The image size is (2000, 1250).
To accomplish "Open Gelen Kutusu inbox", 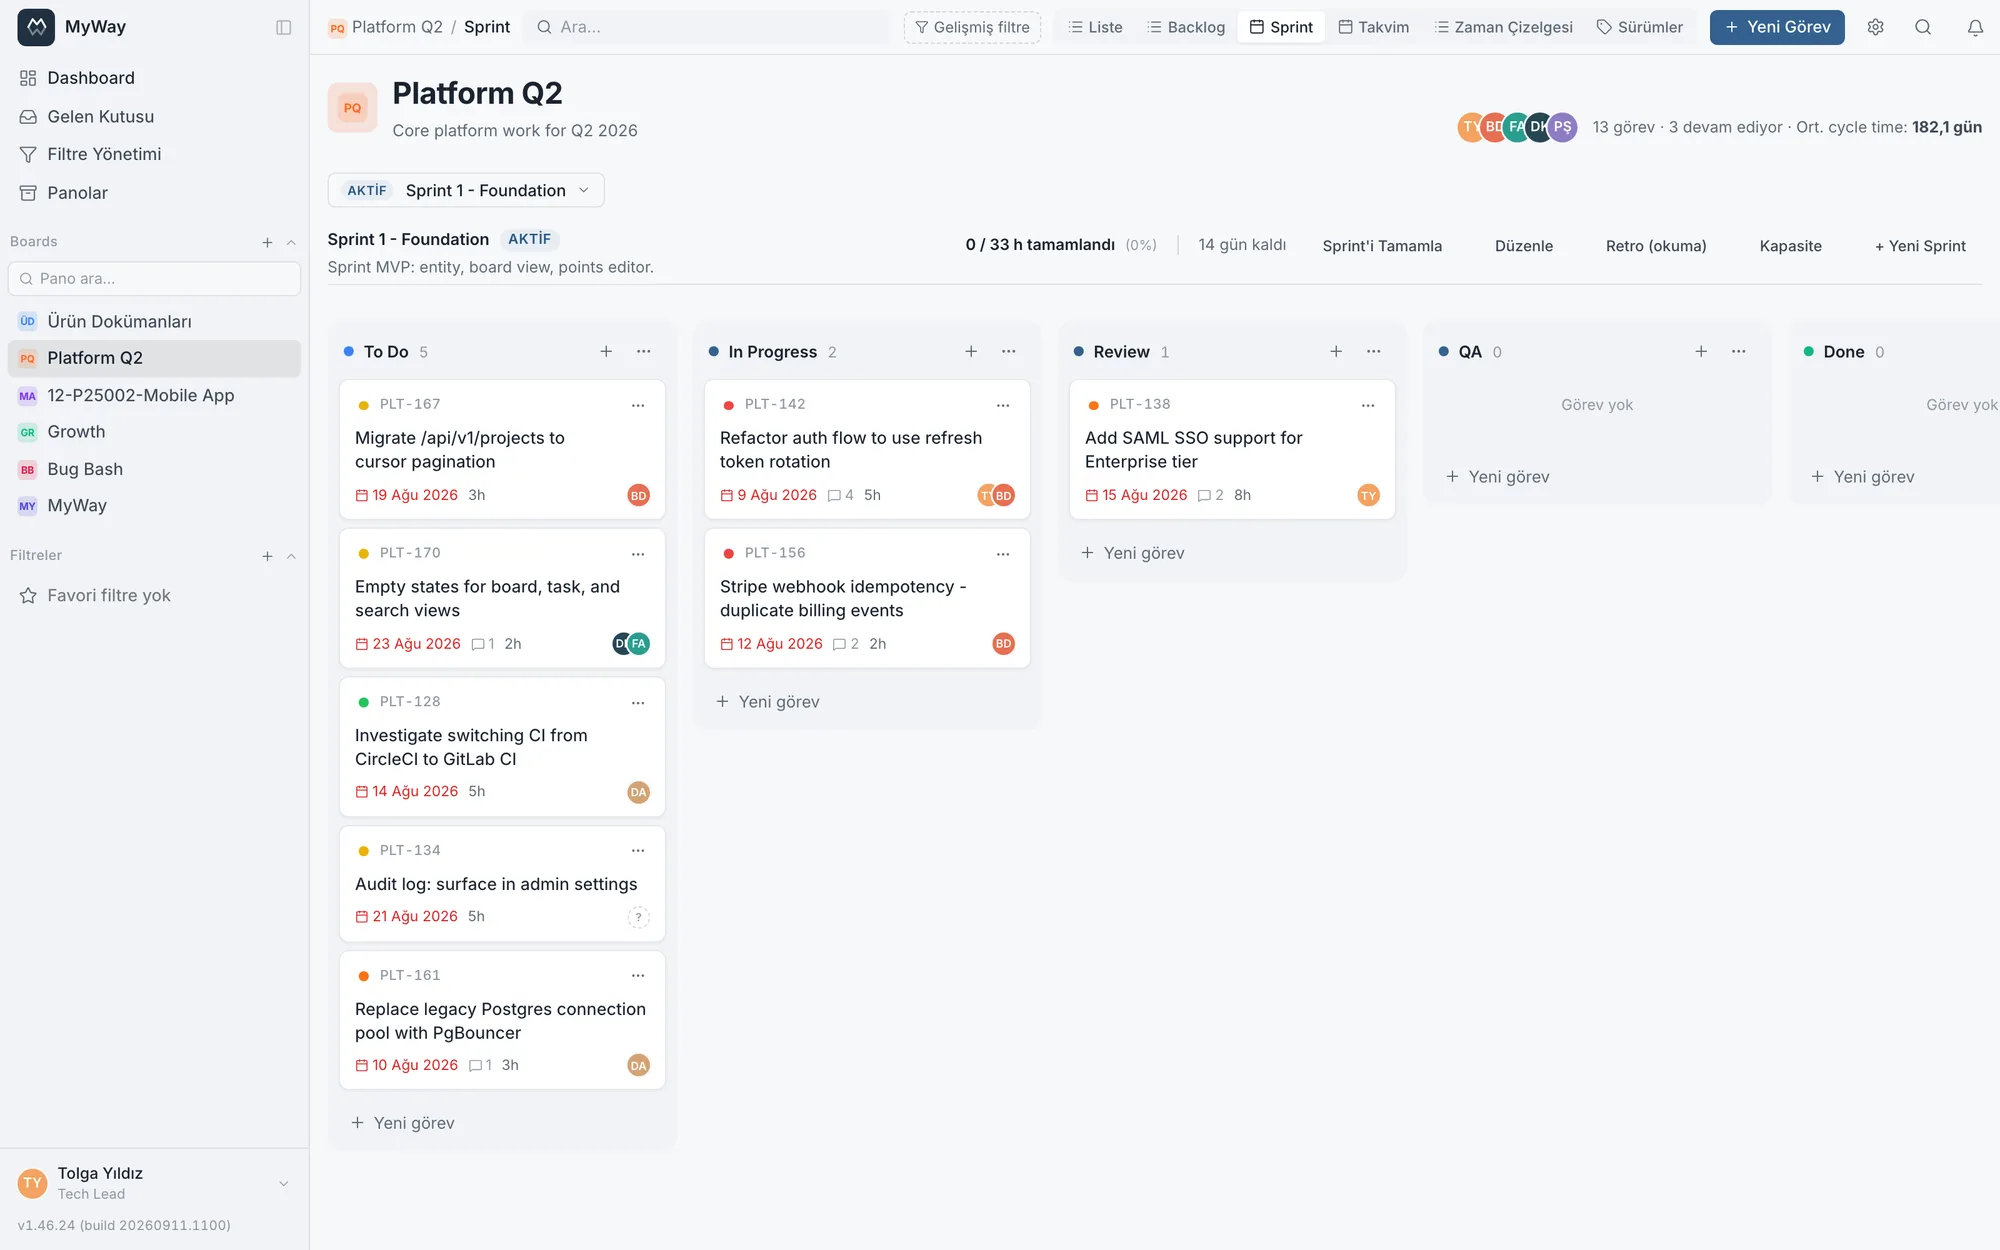I will click(x=154, y=117).
